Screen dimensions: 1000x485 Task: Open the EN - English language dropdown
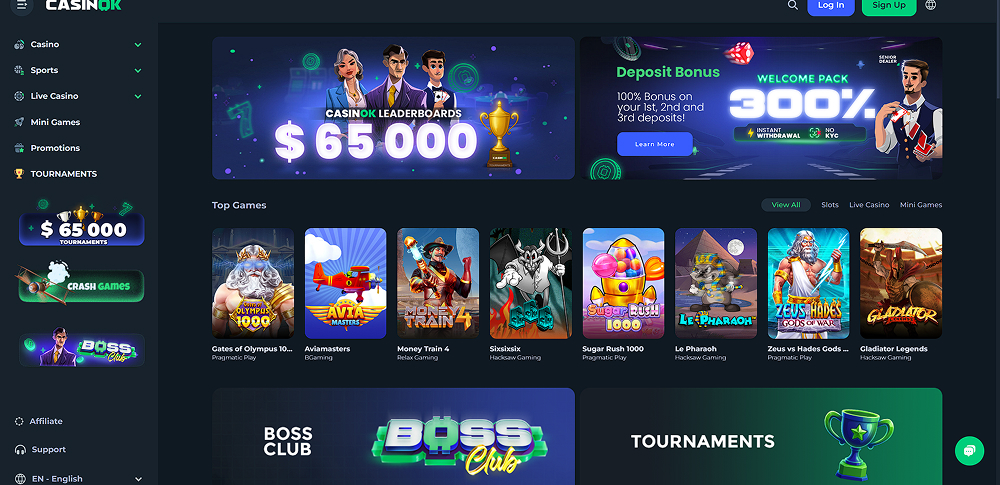coord(79,479)
